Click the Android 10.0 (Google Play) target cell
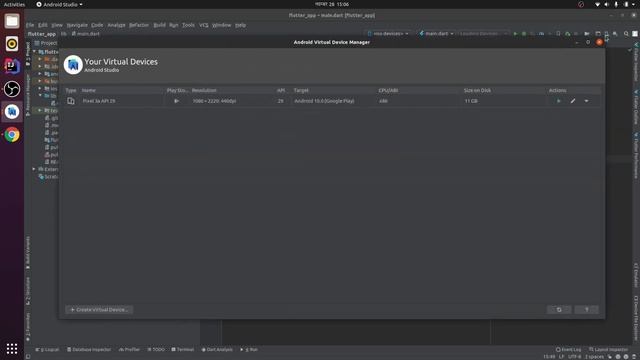Image resolution: width=640 pixels, height=360 pixels. [x=324, y=101]
